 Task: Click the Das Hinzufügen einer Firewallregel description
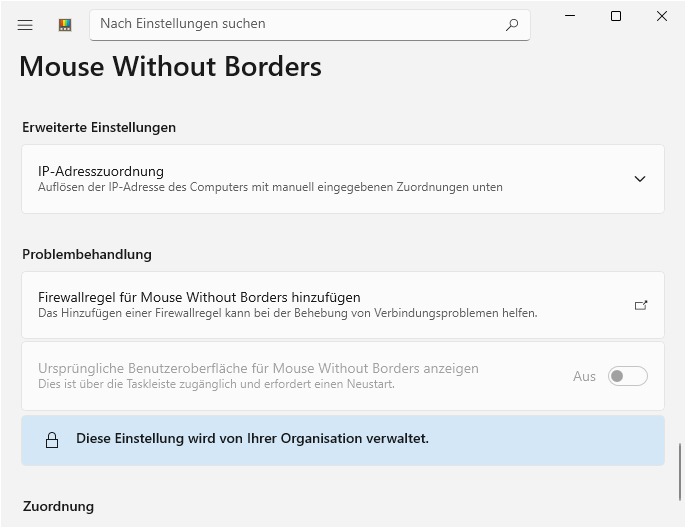(288, 313)
